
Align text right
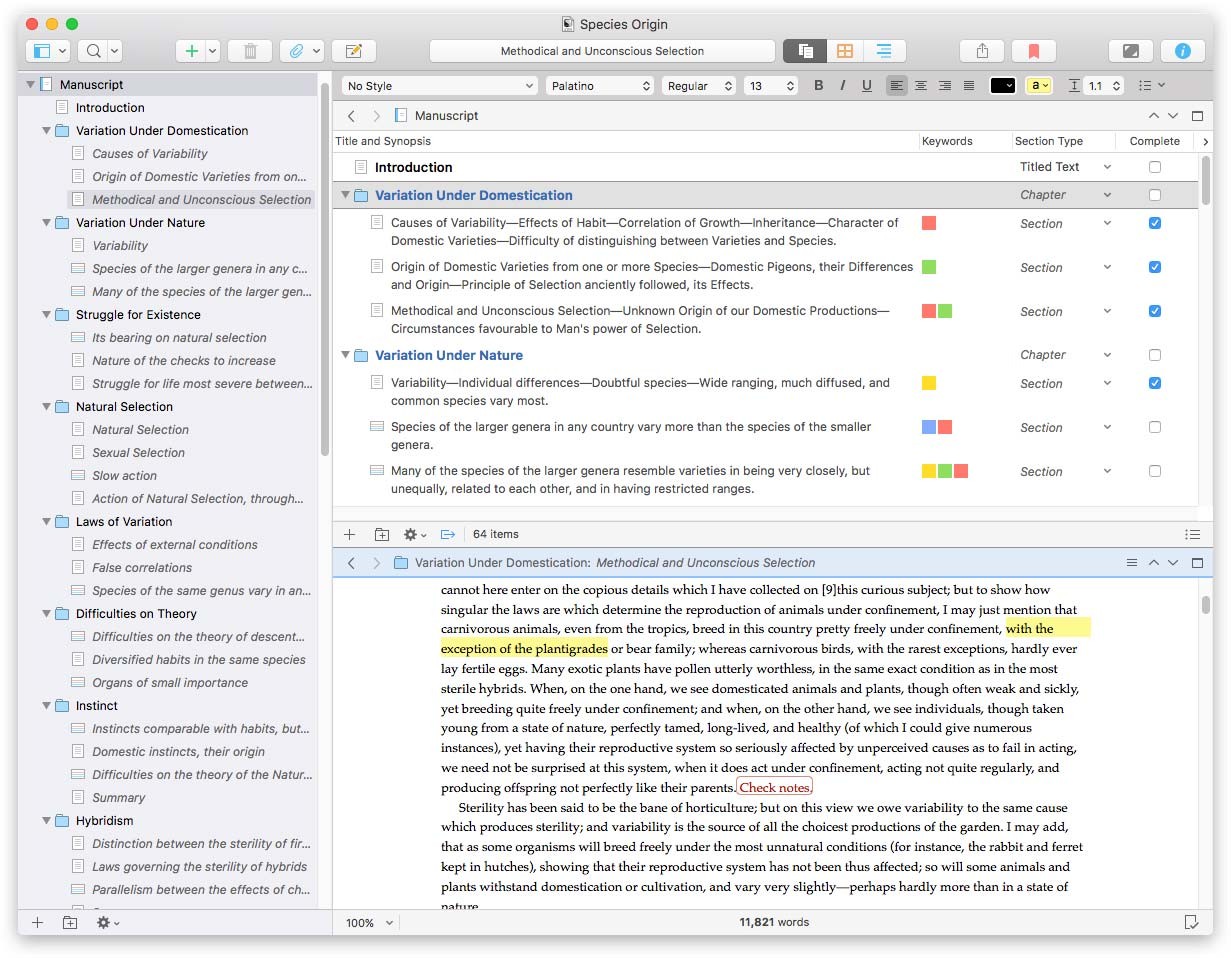coord(945,86)
